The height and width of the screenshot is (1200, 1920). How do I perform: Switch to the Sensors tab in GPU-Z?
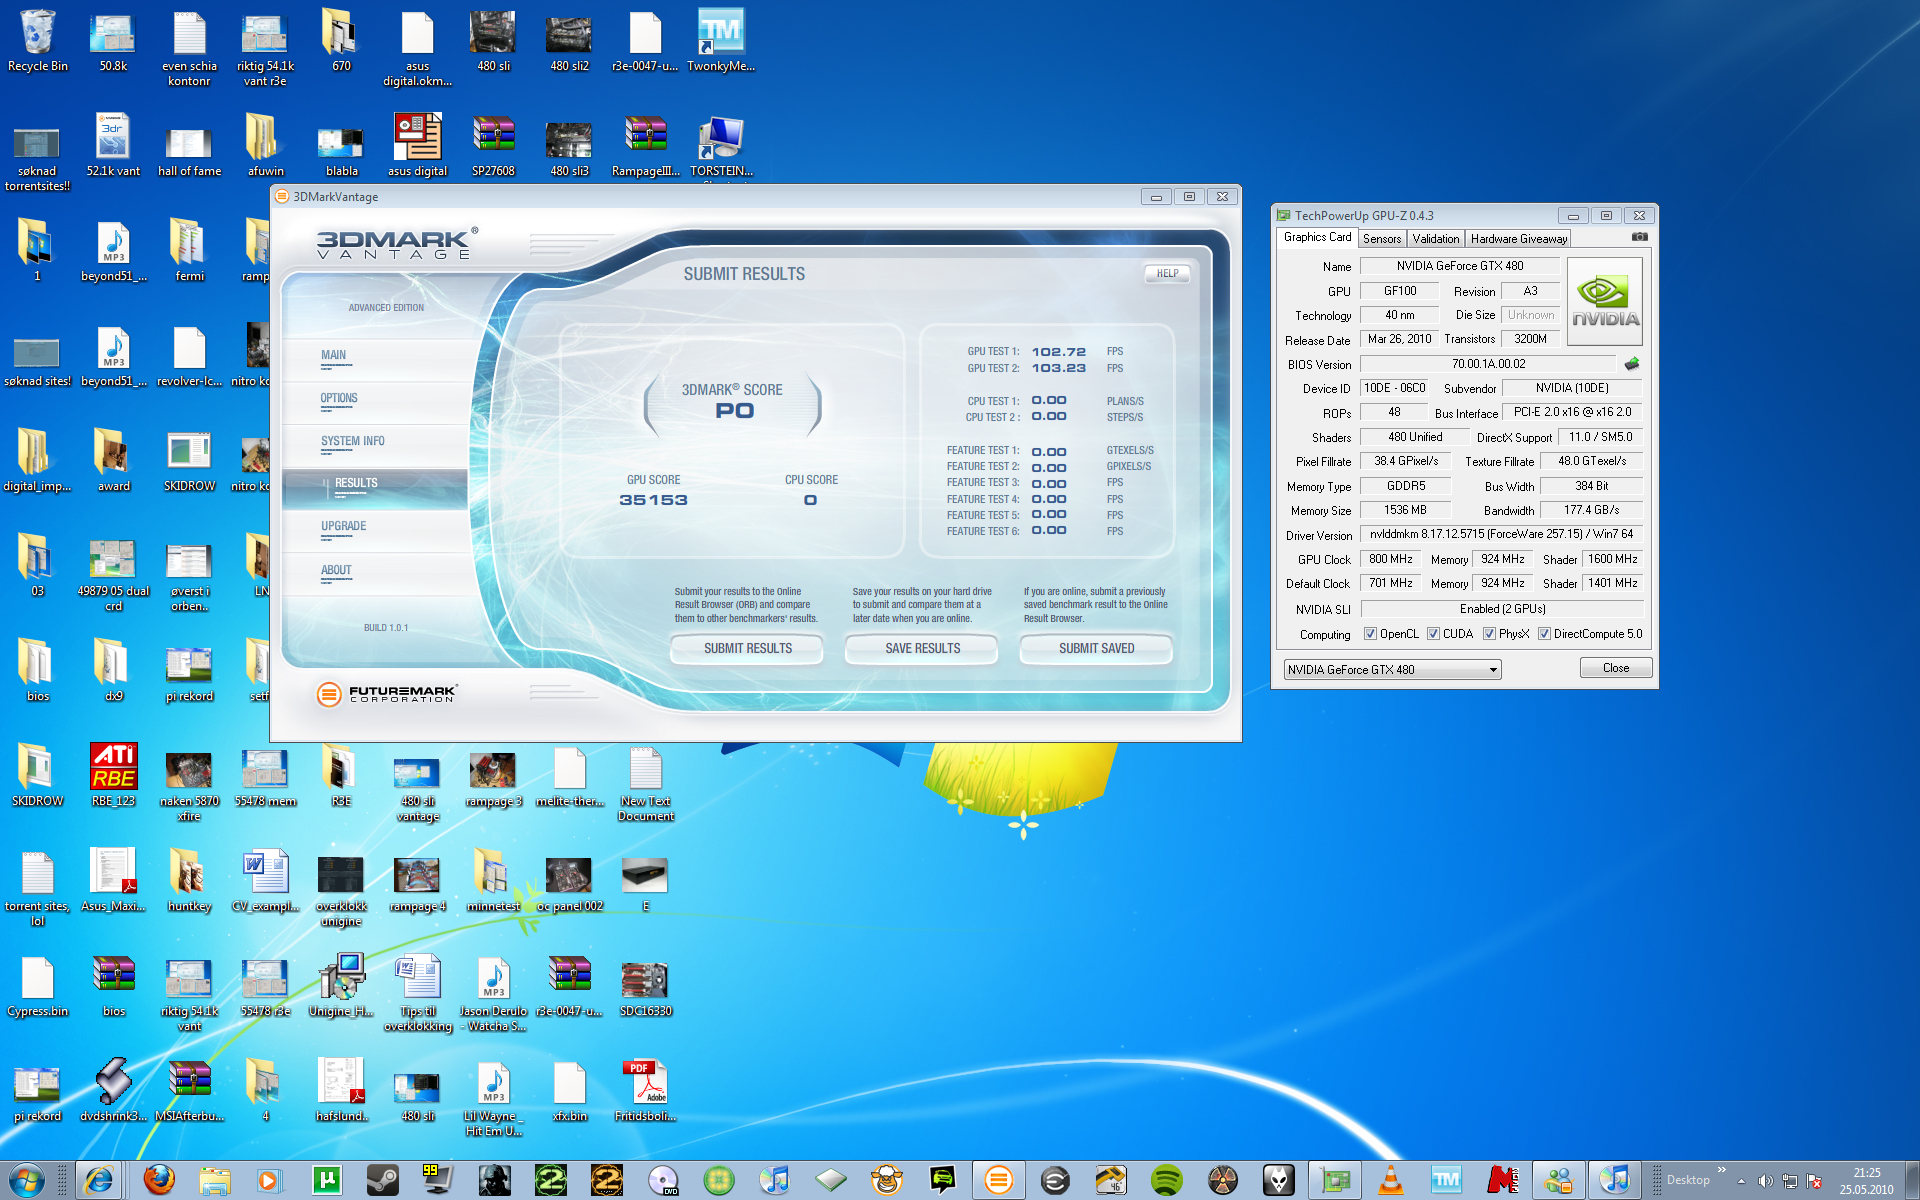click(x=1382, y=239)
